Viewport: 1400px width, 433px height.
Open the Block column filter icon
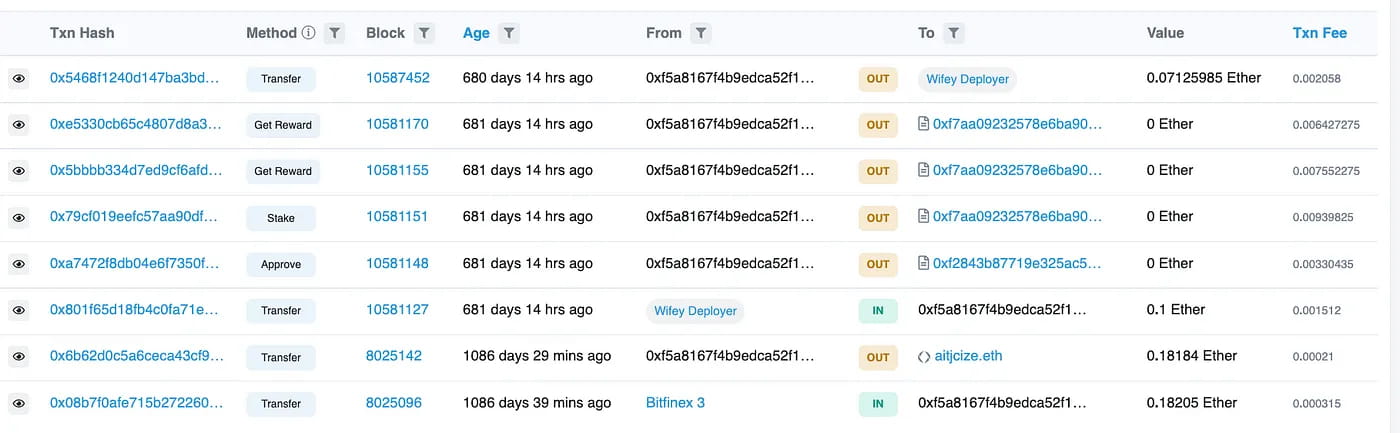point(425,33)
